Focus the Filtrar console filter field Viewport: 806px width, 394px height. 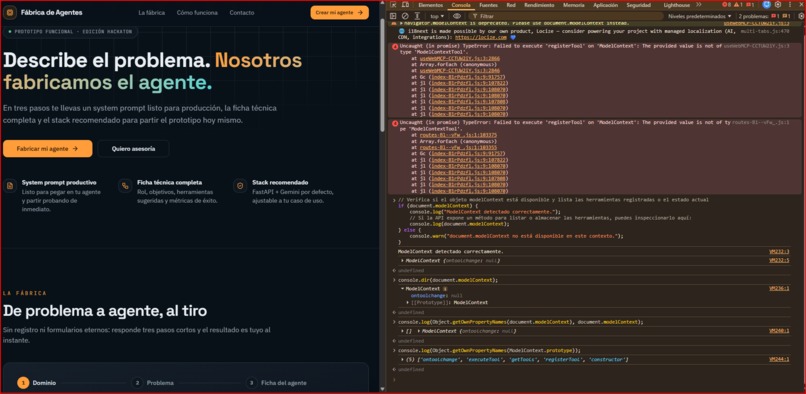click(565, 16)
